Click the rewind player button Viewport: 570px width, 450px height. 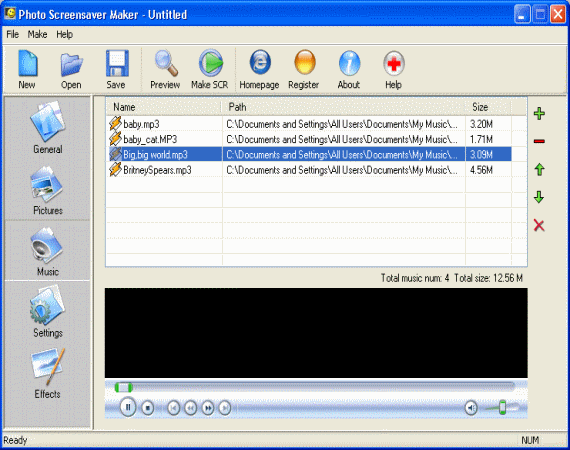click(190, 408)
